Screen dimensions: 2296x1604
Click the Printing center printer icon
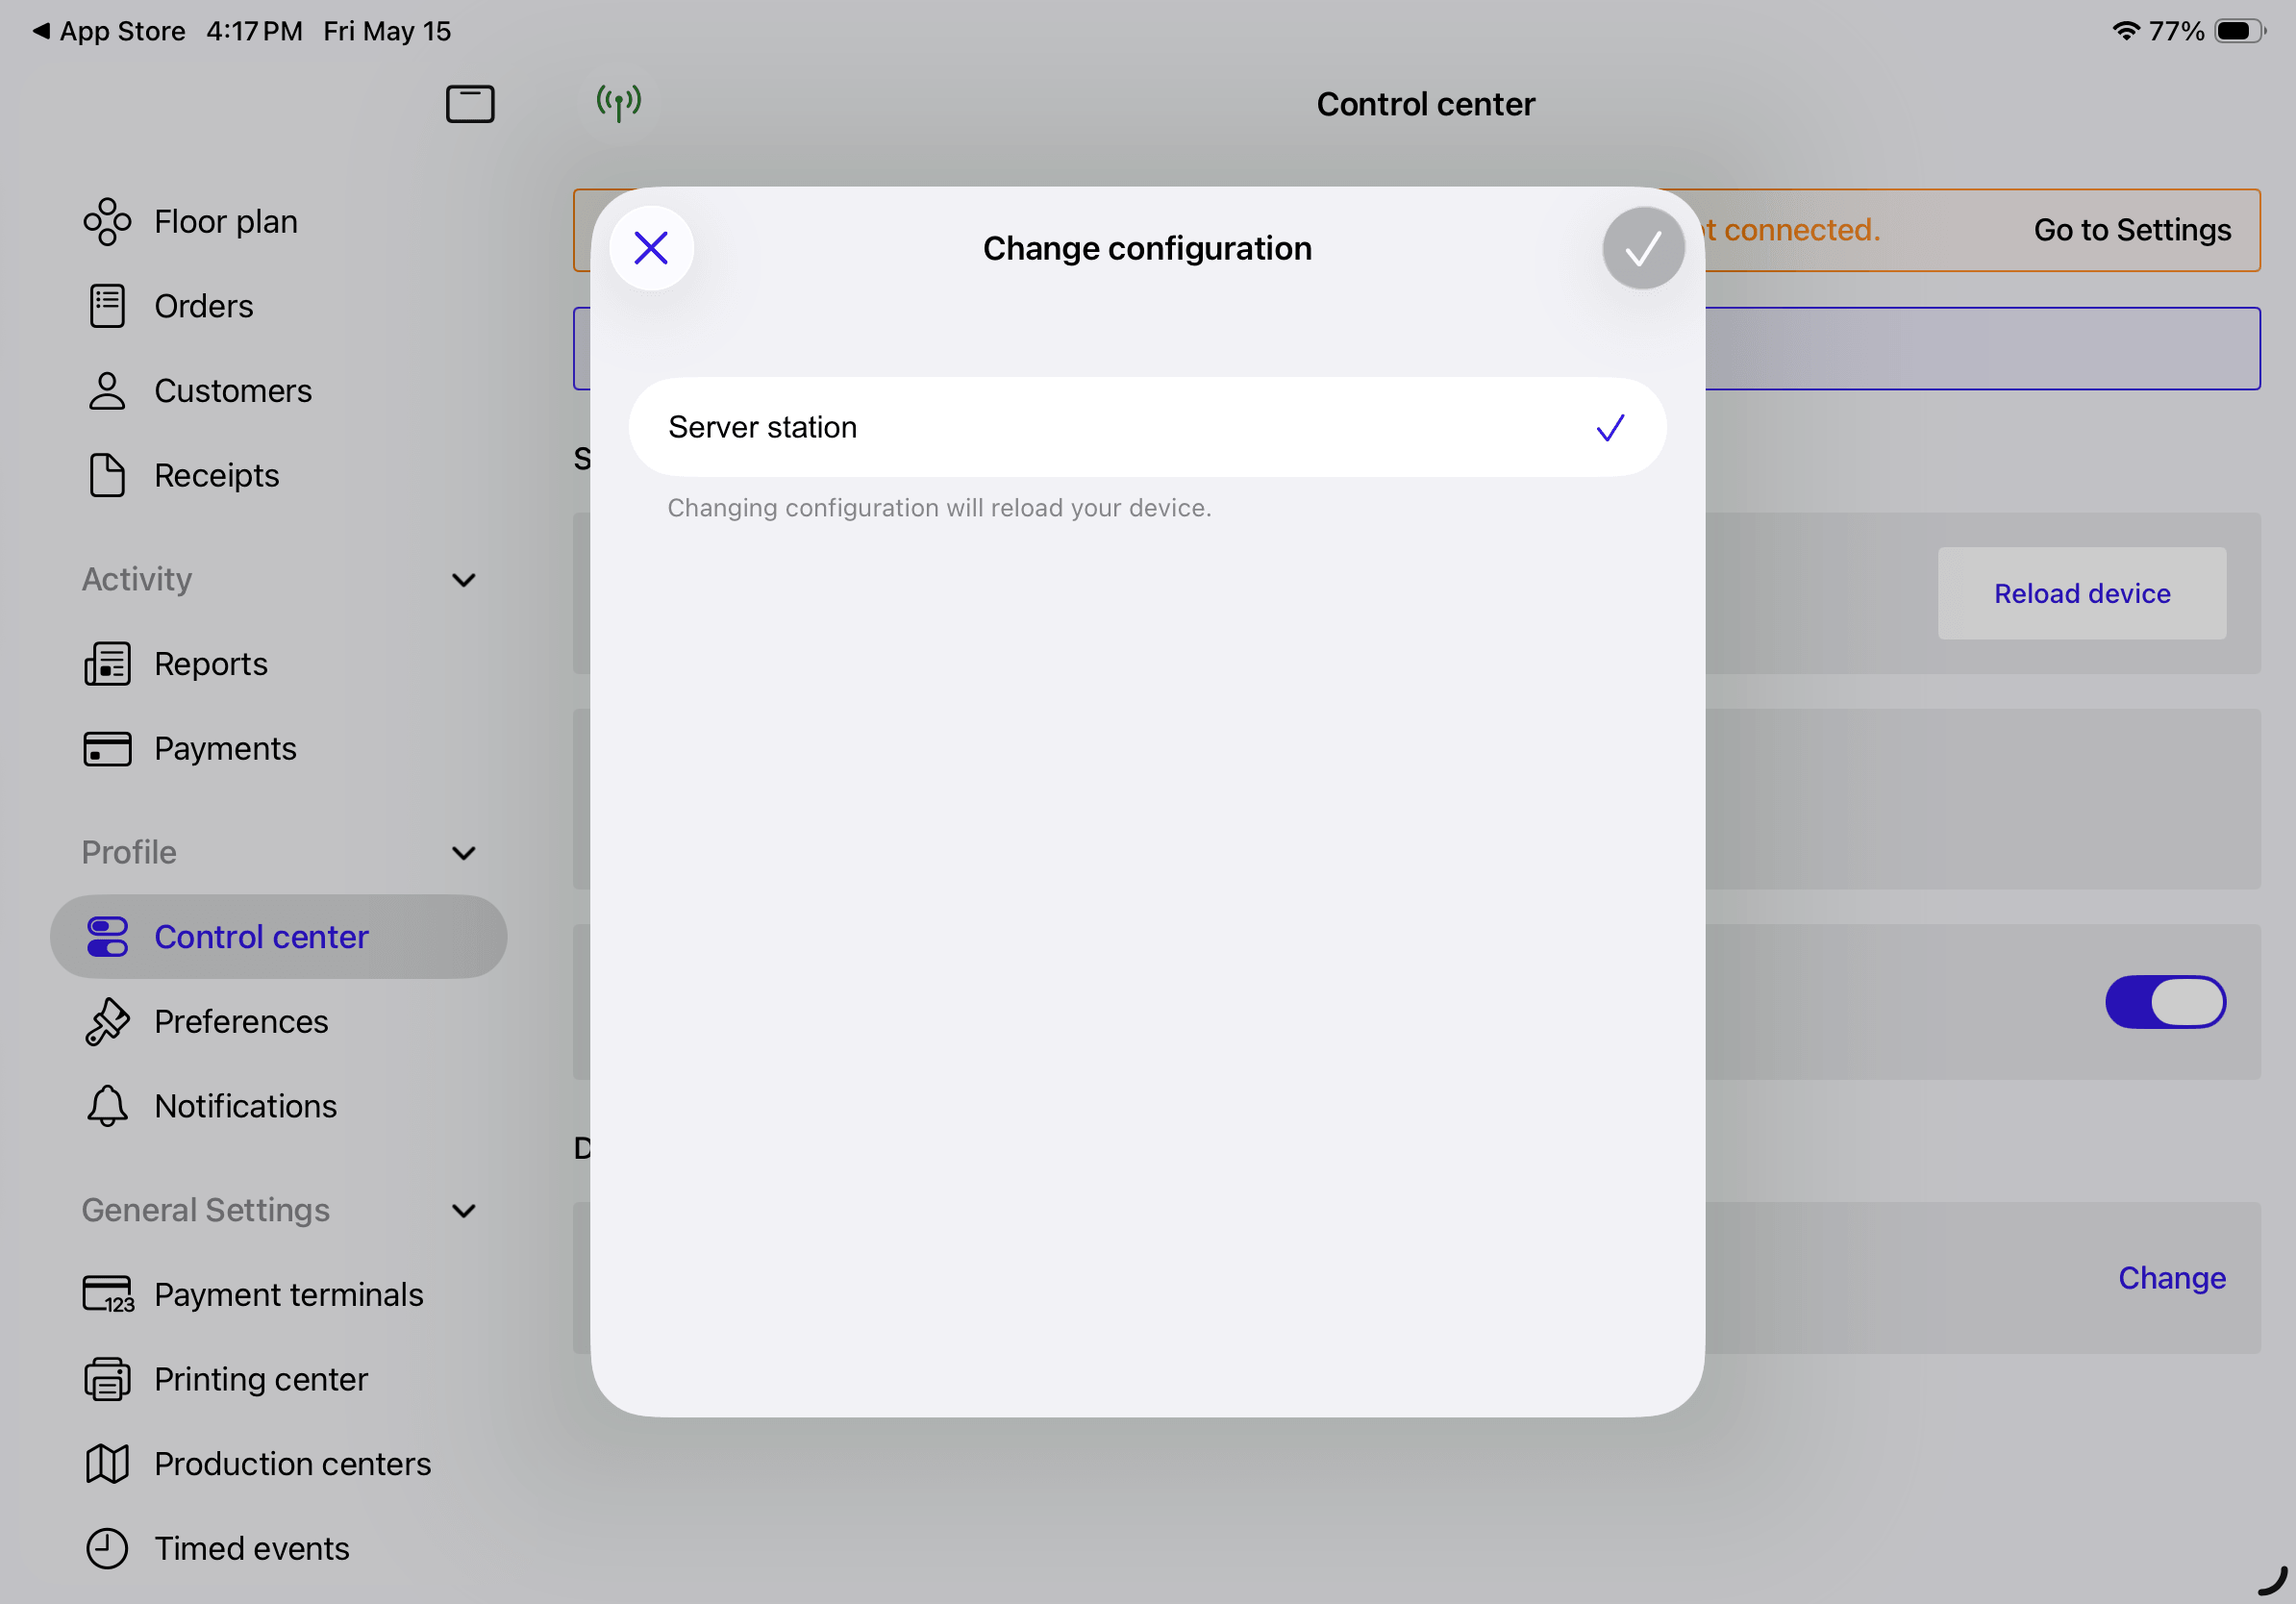point(107,1379)
